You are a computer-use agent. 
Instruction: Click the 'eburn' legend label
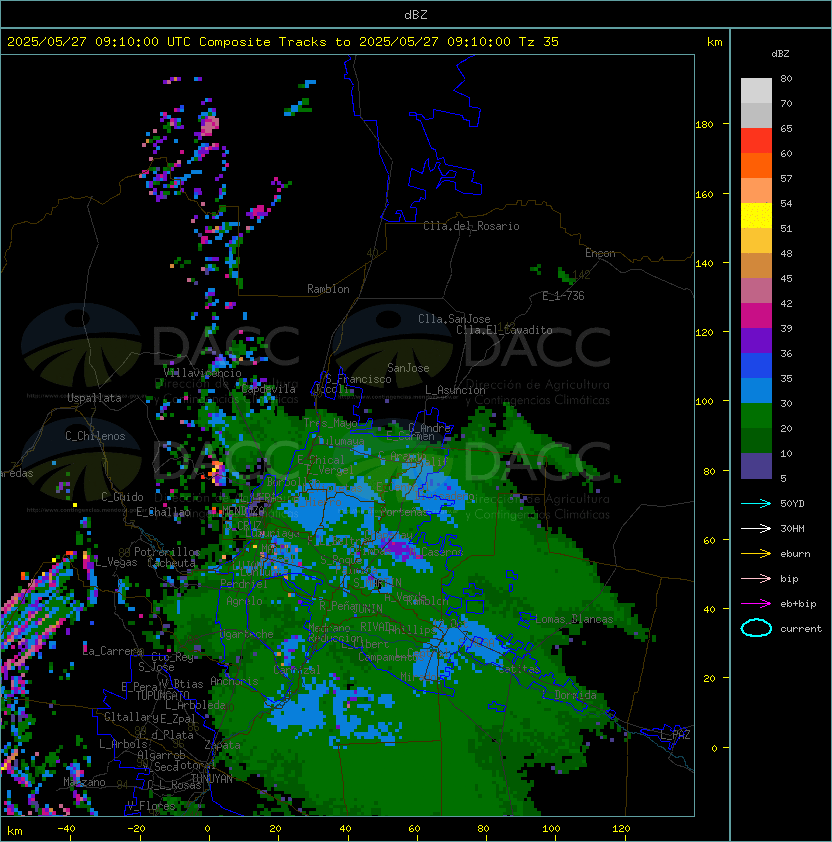[795, 554]
